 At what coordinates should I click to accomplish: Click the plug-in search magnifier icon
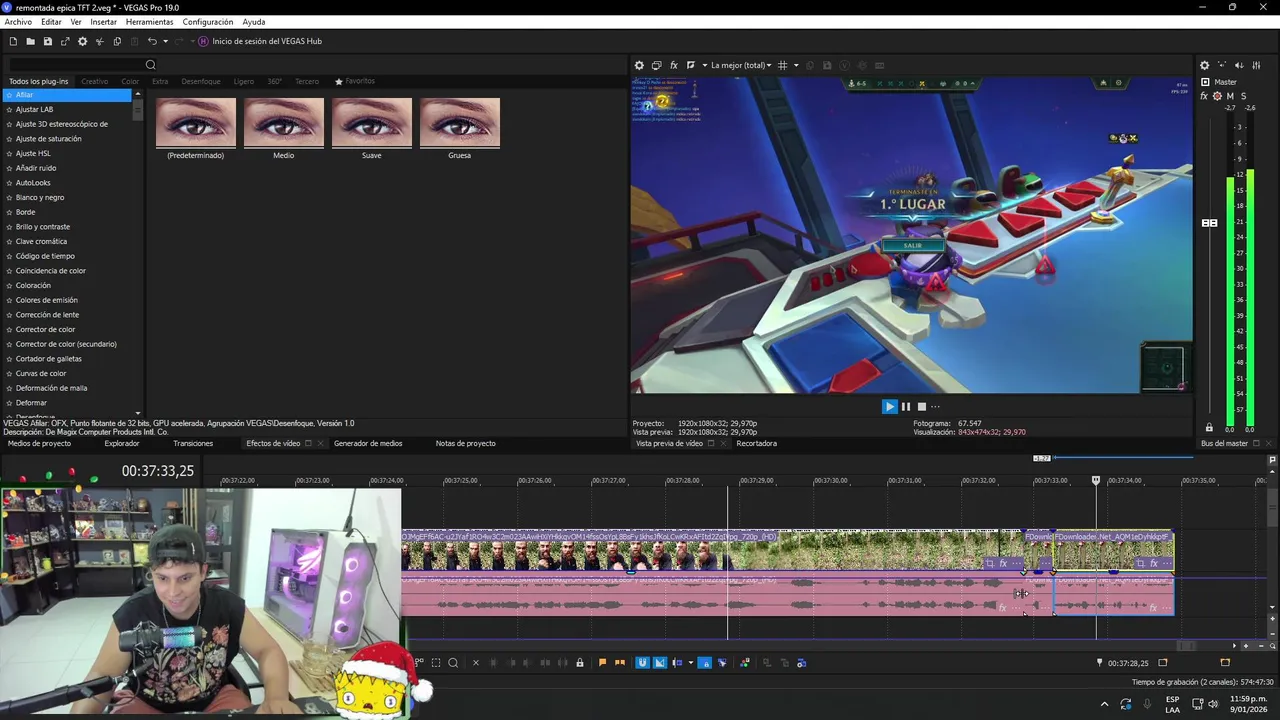[x=150, y=65]
